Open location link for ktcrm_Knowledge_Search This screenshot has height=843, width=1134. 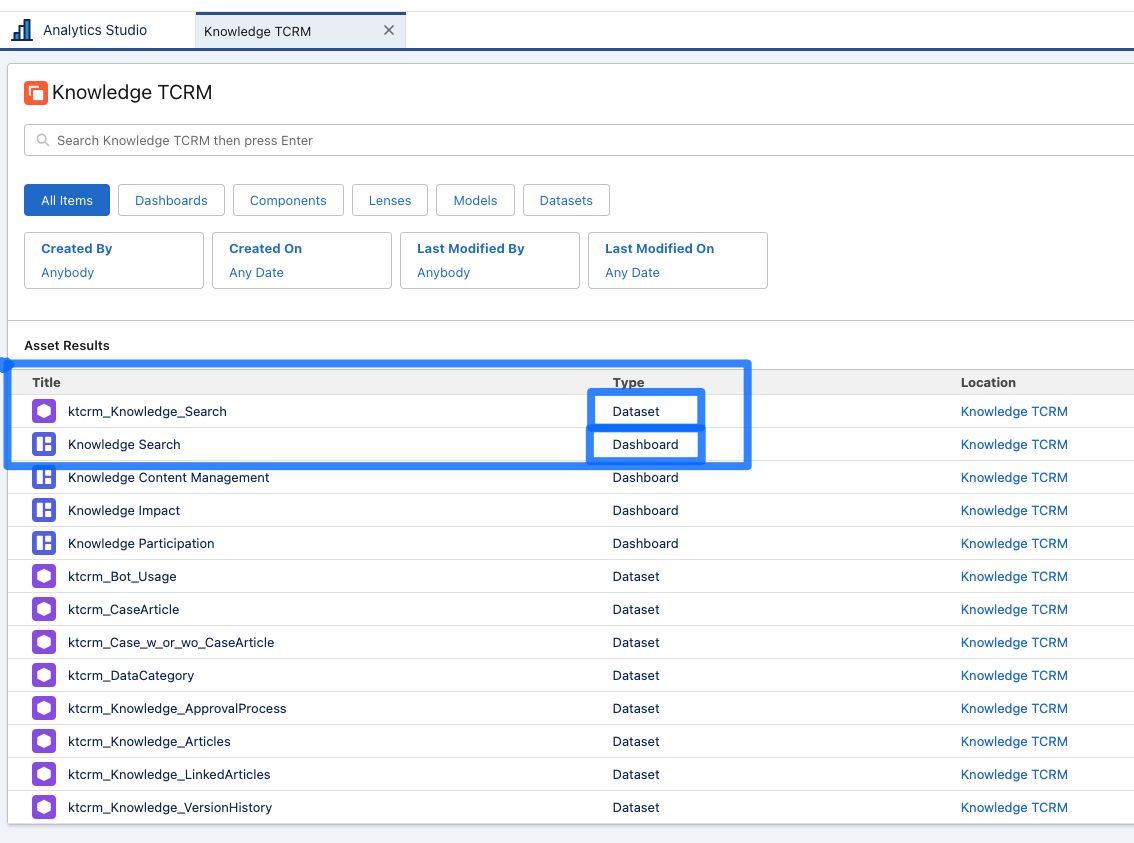[x=1014, y=411]
